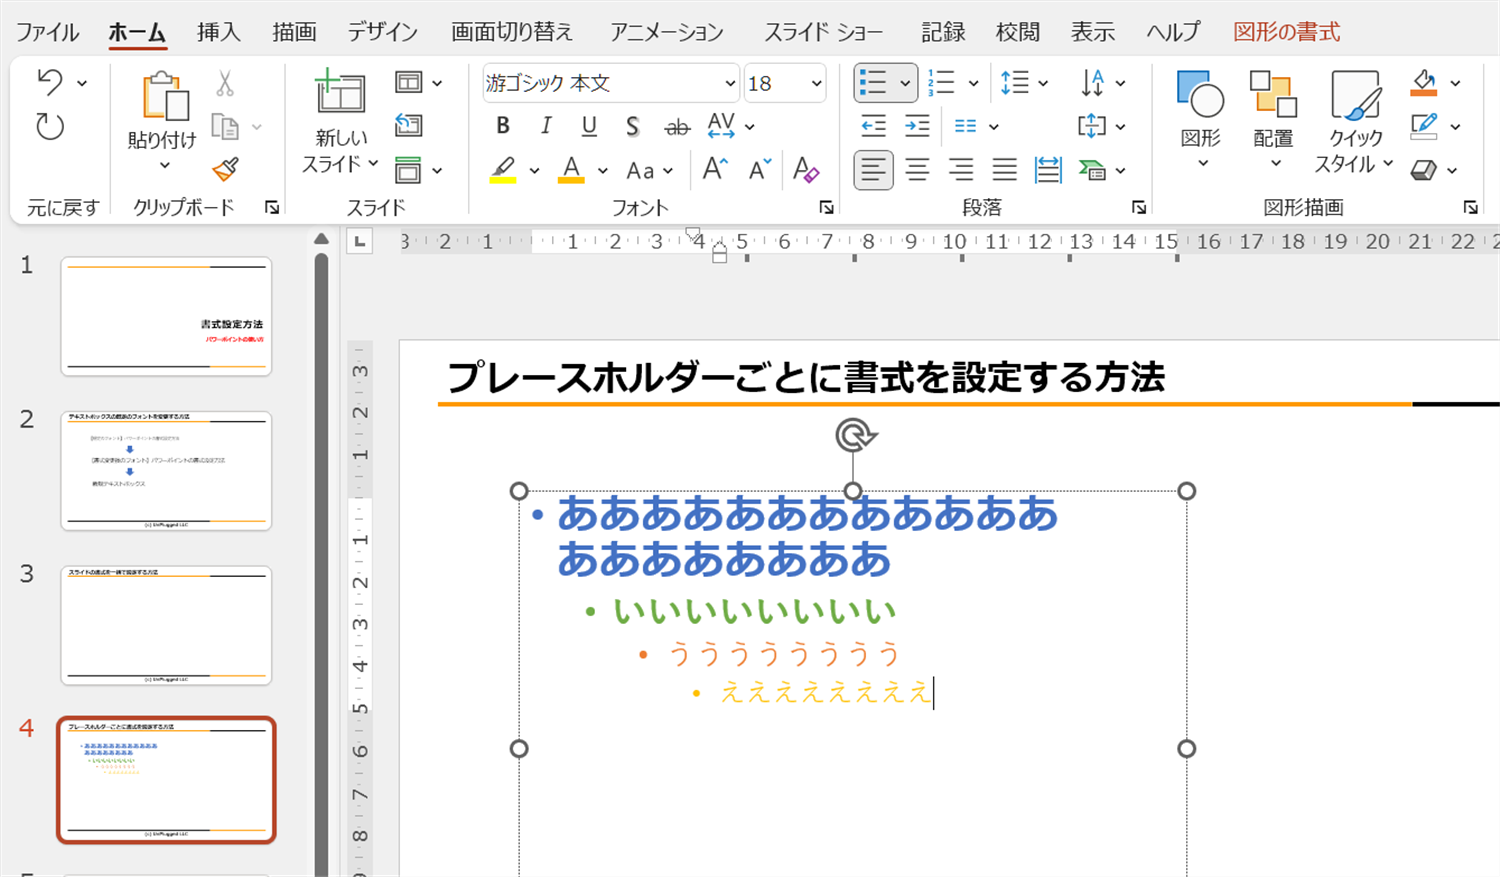Open the font size dropdown
The height and width of the screenshot is (877, 1500).
(x=817, y=83)
